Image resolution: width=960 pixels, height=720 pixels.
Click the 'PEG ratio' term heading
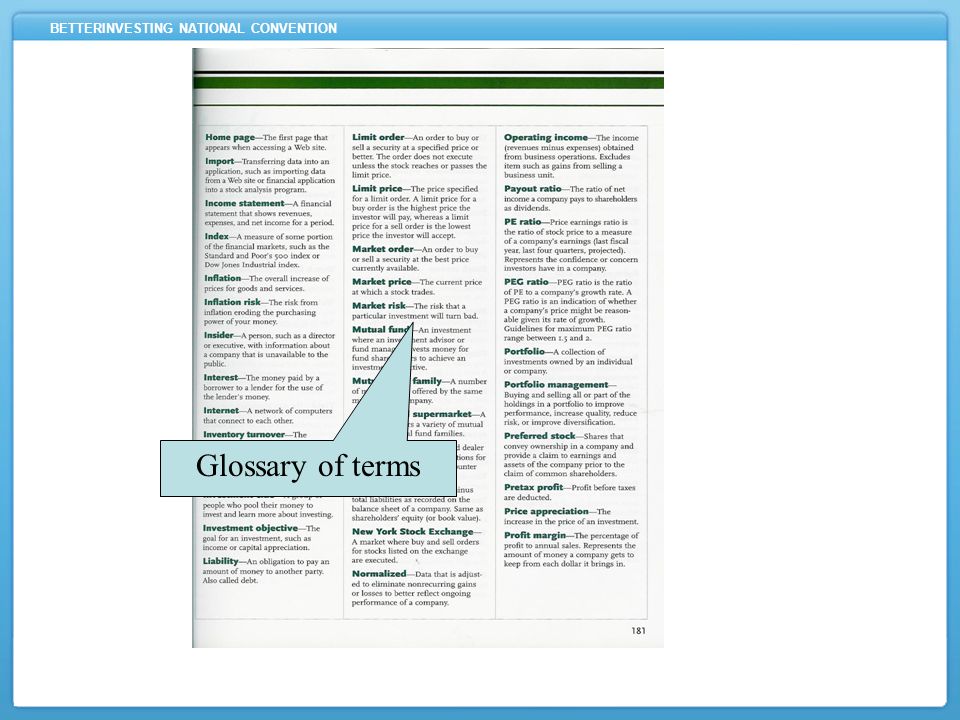point(526,282)
